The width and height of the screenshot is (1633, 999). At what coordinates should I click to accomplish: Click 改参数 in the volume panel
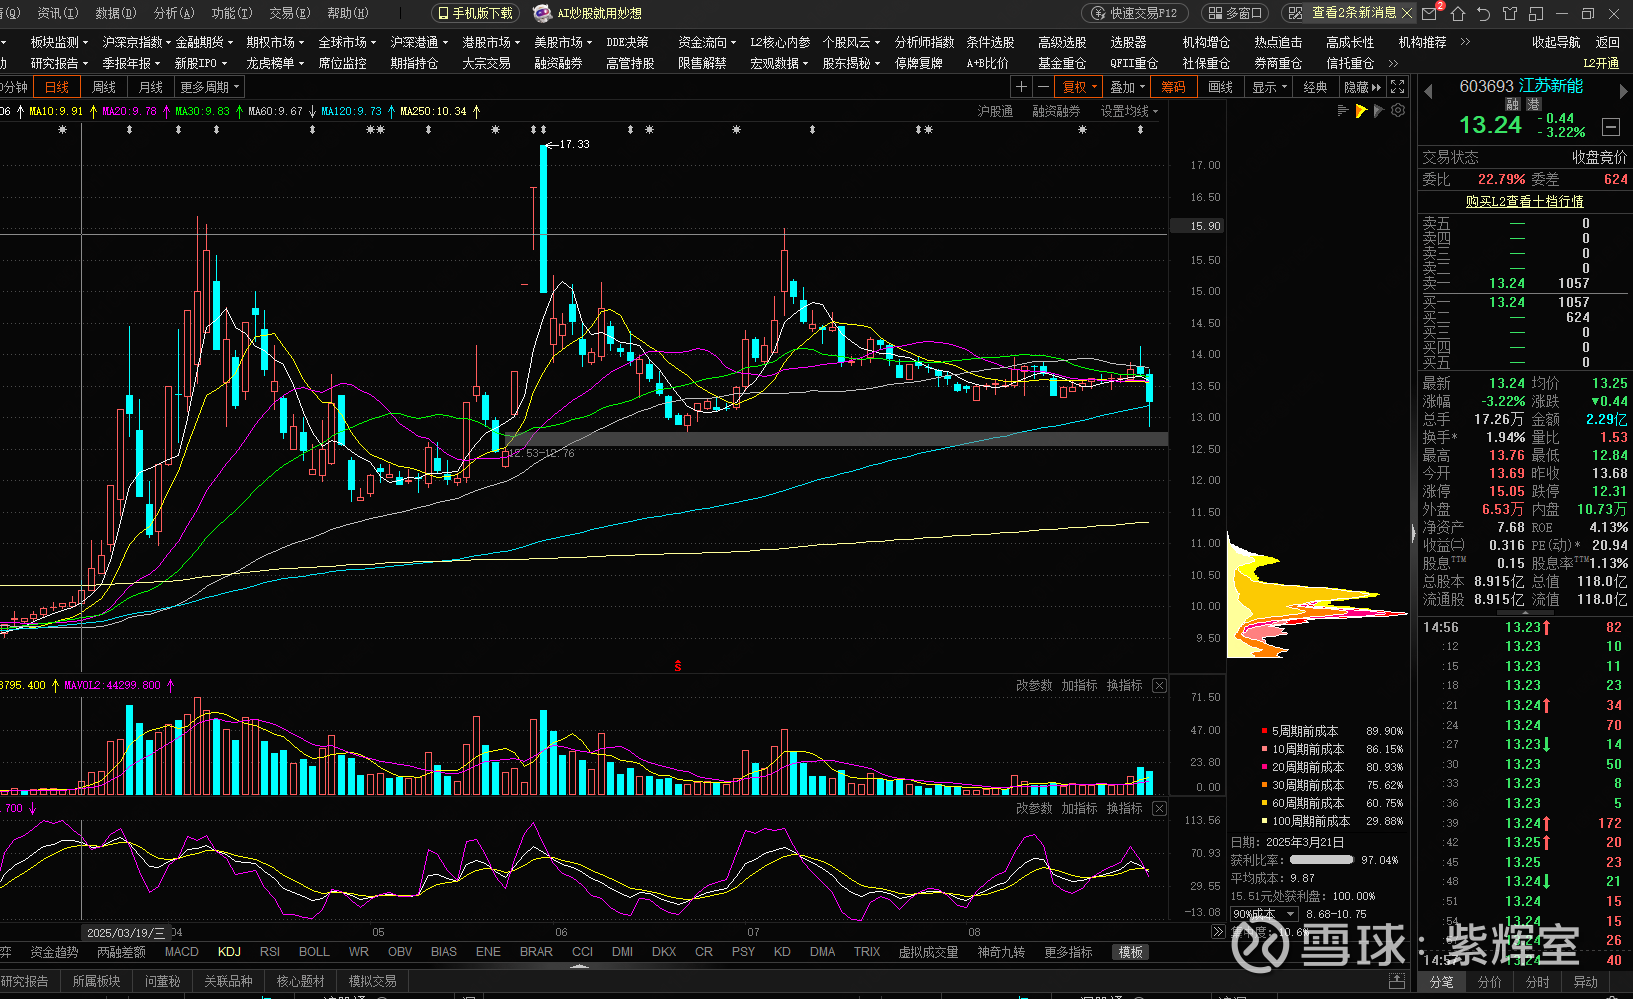pyautogui.click(x=1034, y=685)
